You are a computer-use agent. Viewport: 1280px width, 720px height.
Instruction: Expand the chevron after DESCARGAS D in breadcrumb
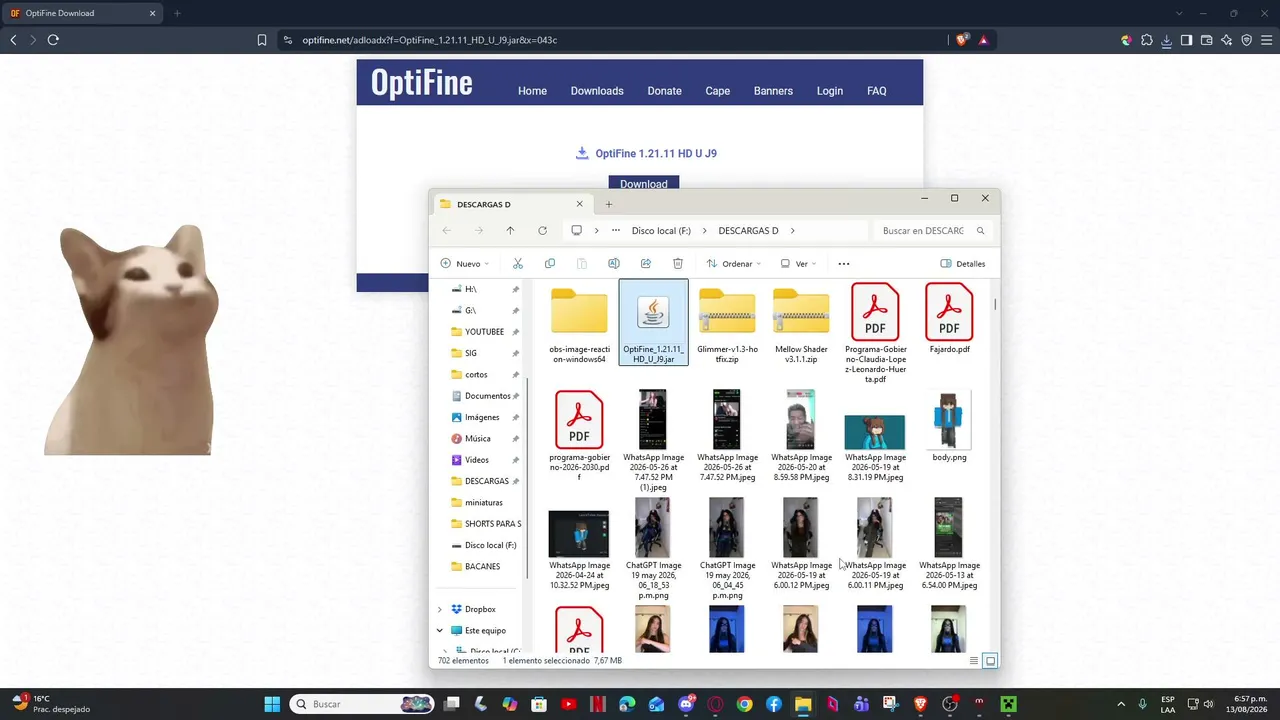[x=793, y=231]
